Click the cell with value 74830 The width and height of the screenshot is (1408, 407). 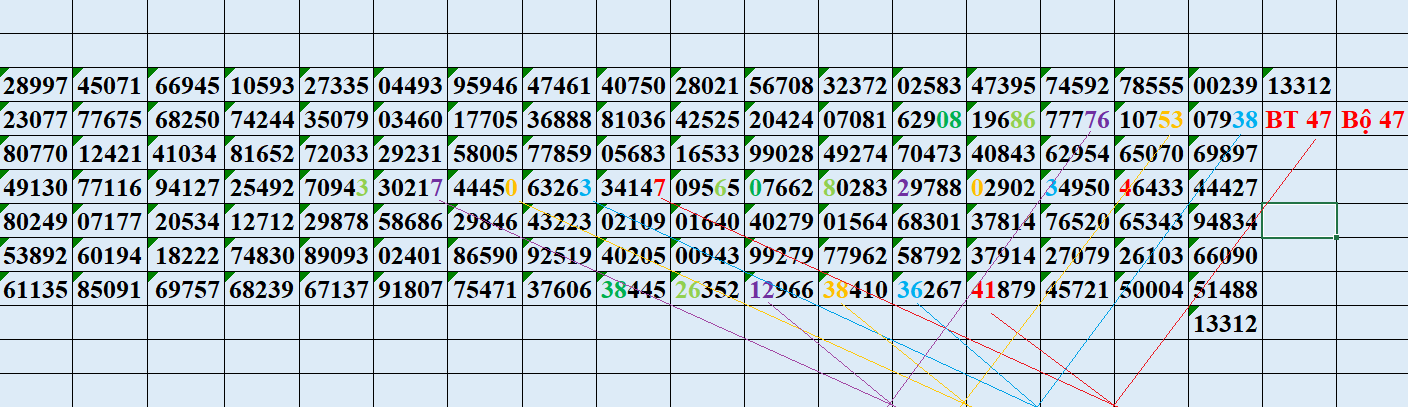coord(263,256)
